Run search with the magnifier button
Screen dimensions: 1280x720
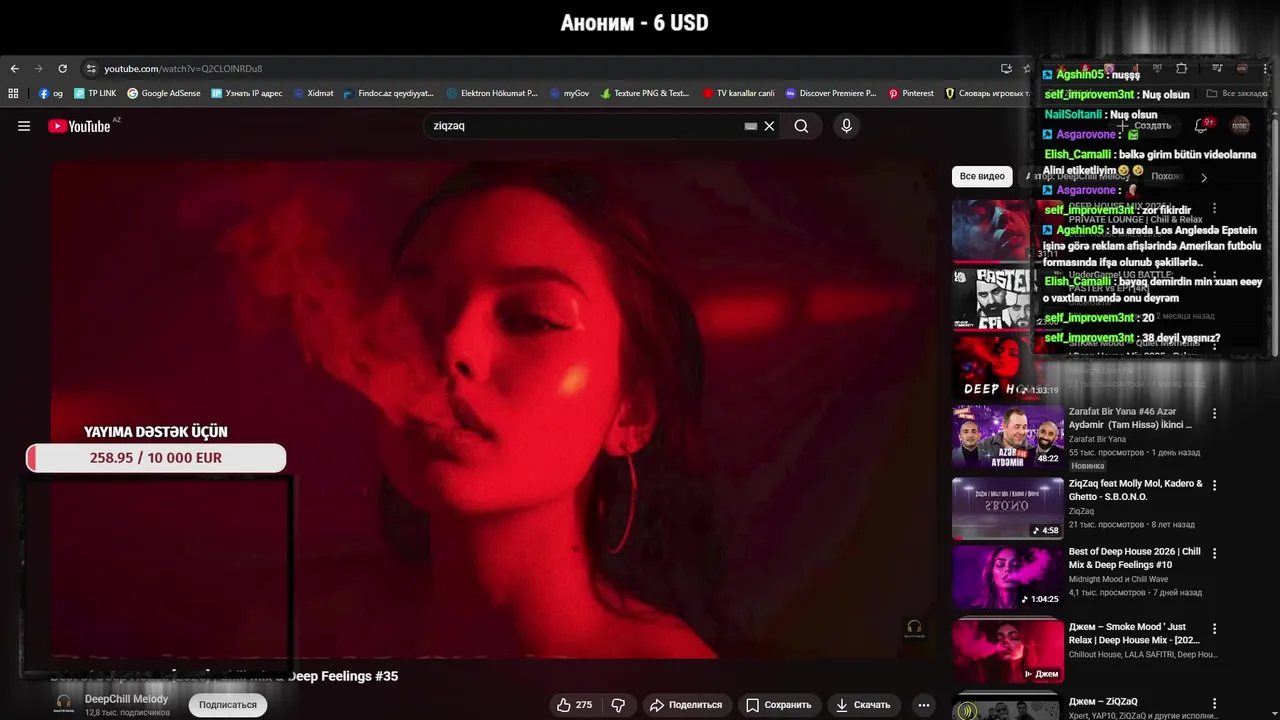[x=801, y=126]
